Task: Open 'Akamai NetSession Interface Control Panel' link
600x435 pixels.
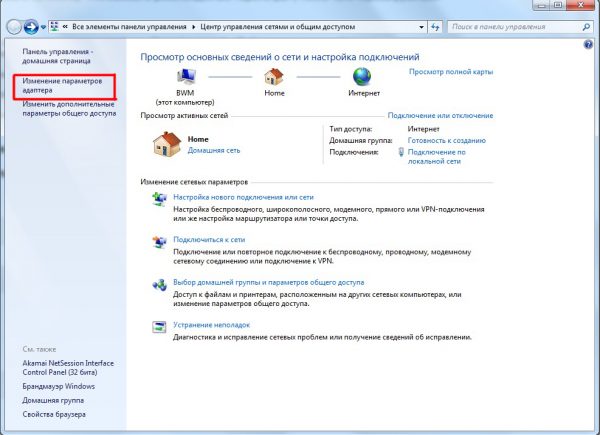Action: 68,368
